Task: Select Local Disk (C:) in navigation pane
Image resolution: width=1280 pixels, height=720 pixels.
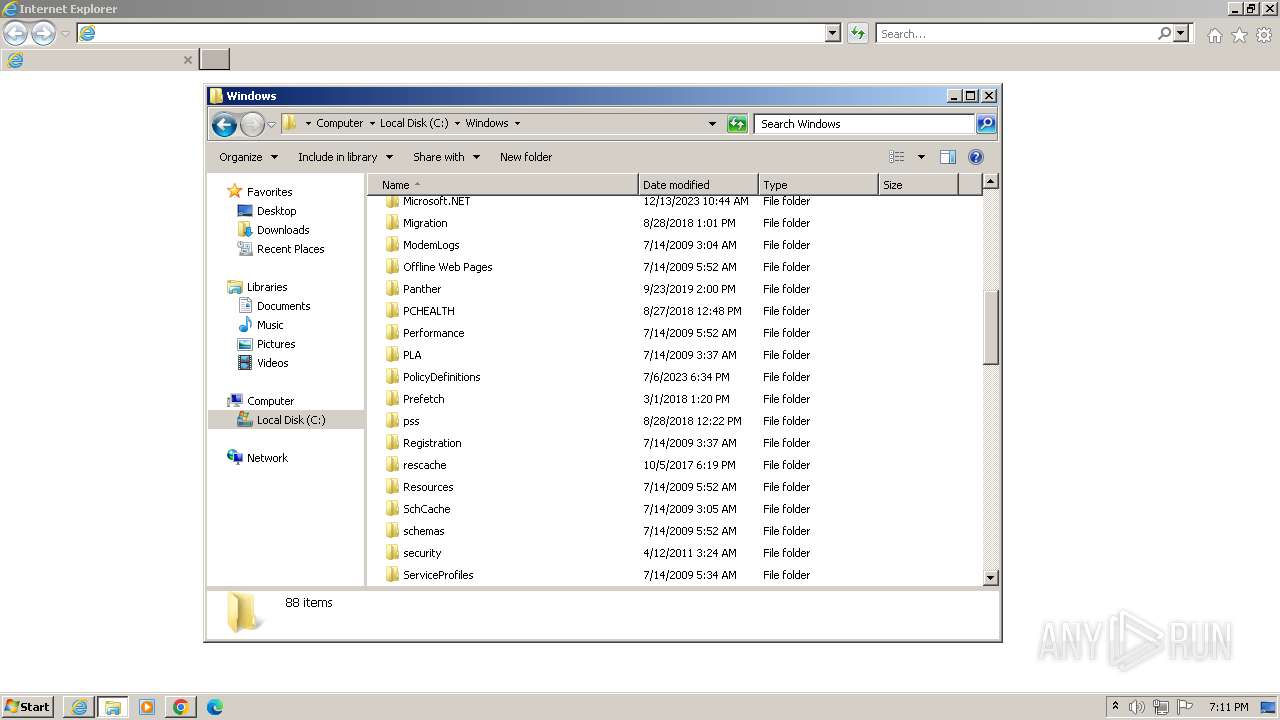Action: (291, 420)
